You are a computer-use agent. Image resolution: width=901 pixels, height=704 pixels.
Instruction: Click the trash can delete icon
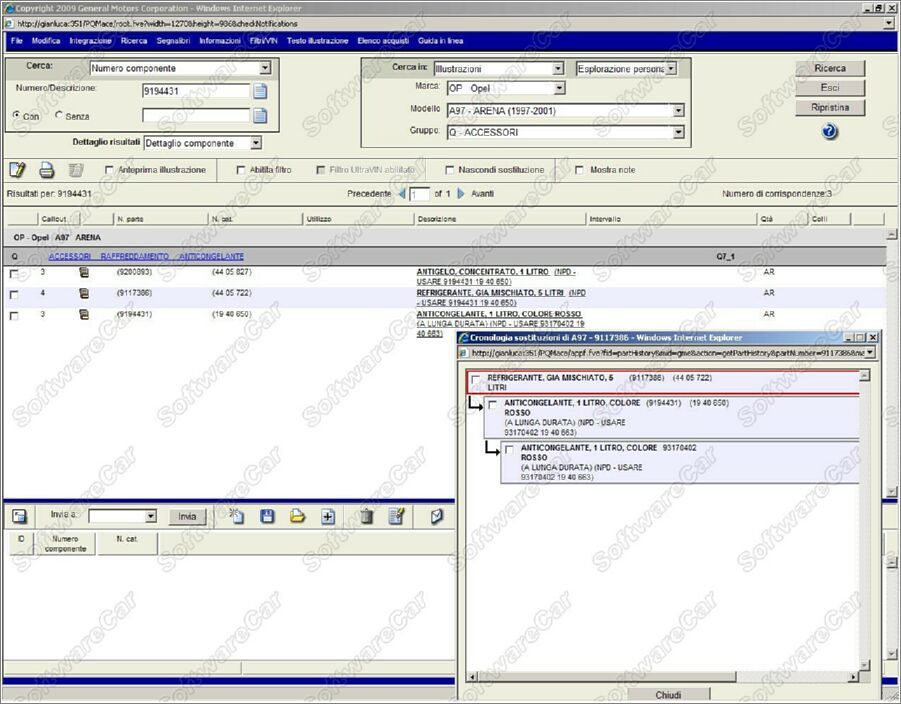pos(366,516)
